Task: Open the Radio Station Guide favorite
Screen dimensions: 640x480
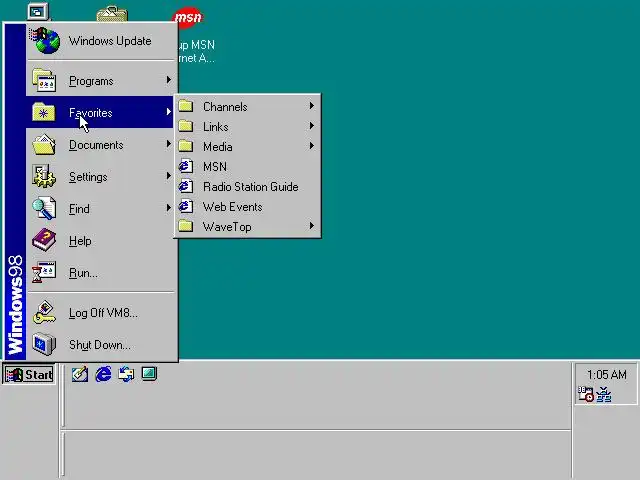Action: coord(247,187)
